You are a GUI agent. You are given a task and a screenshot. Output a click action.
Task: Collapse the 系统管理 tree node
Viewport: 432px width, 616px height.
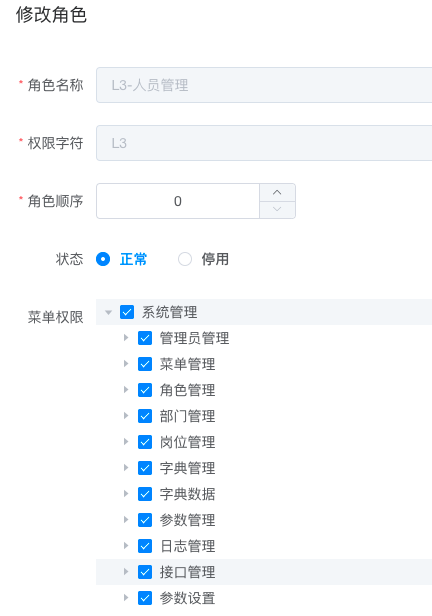tap(108, 313)
